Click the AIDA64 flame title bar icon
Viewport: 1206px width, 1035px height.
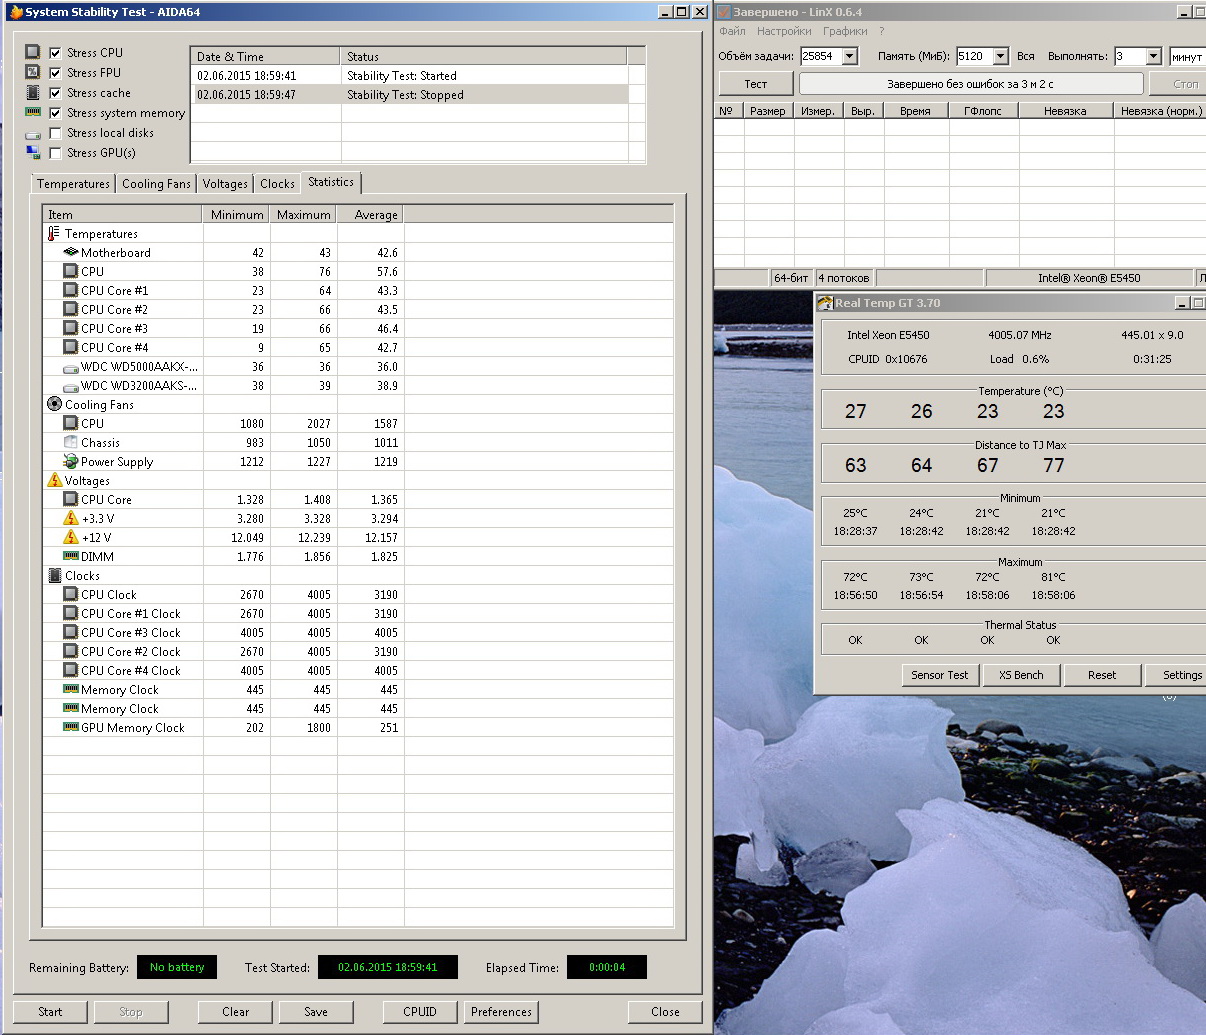[x=16, y=12]
